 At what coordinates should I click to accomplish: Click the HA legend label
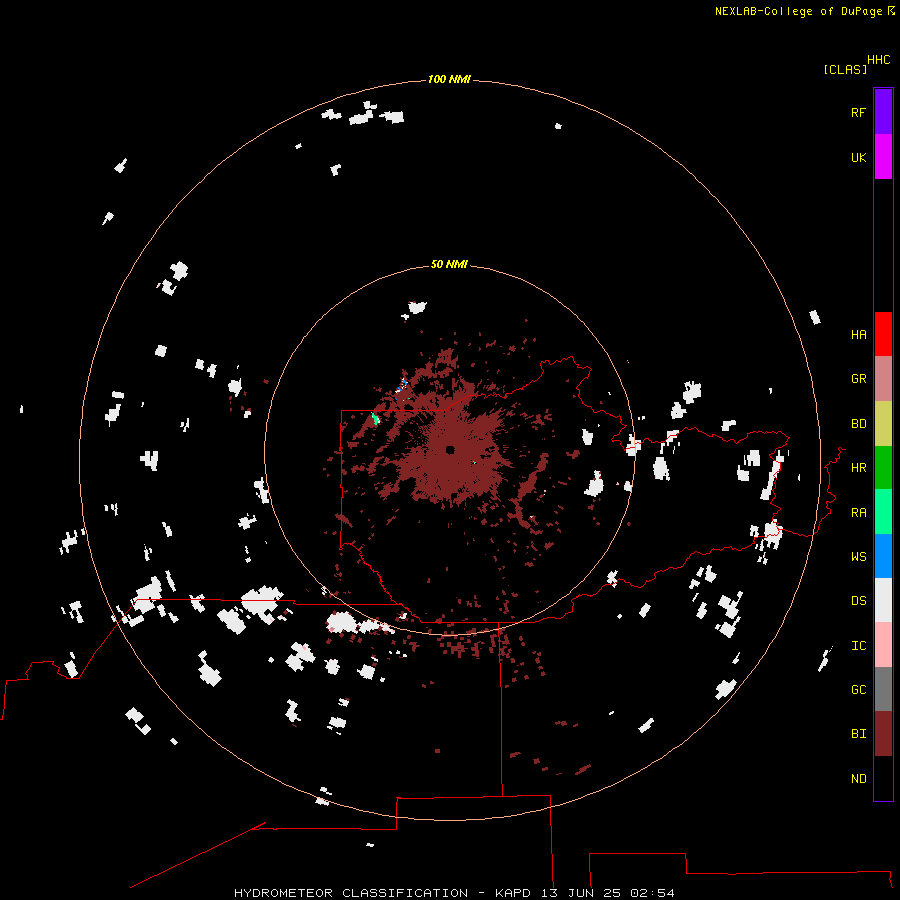858,334
